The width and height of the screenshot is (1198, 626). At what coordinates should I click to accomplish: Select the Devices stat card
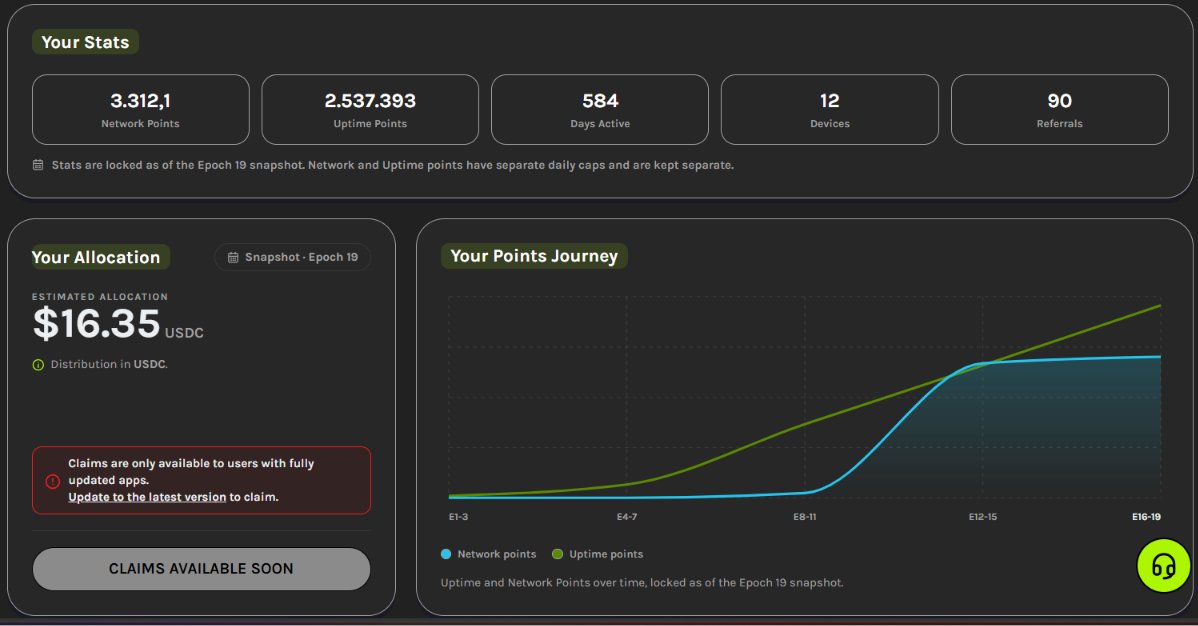(x=830, y=109)
